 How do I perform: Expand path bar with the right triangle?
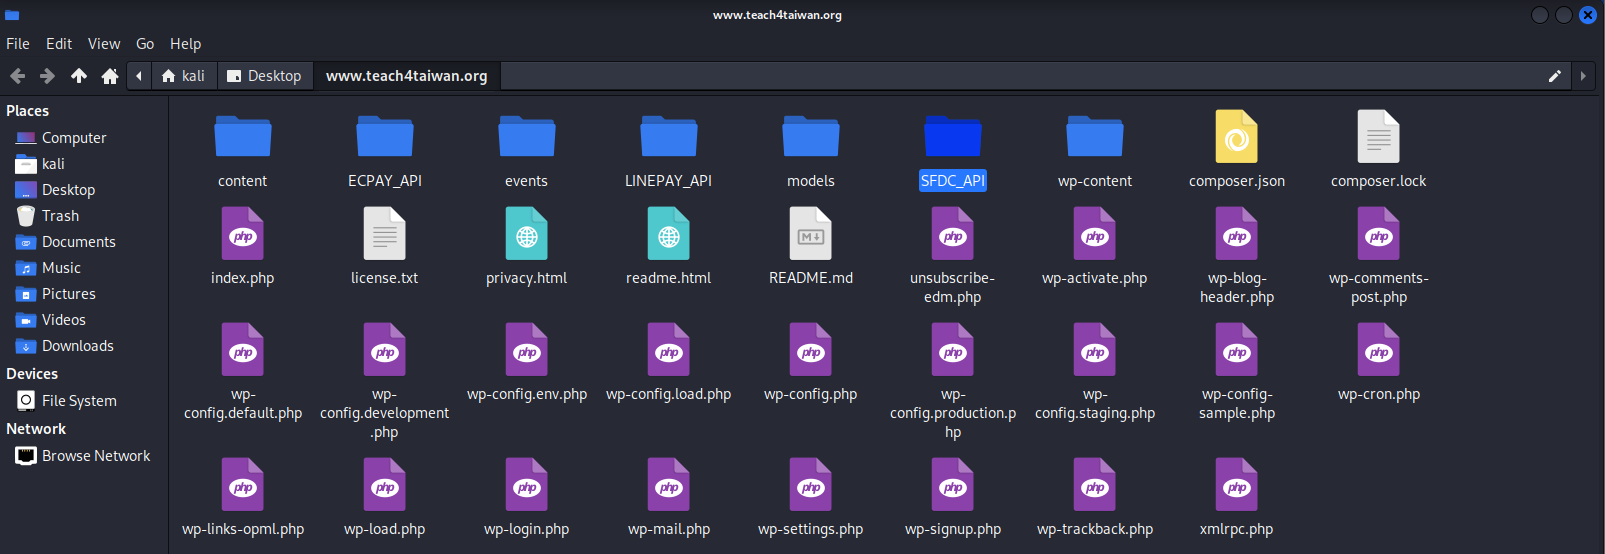click(x=1583, y=76)
